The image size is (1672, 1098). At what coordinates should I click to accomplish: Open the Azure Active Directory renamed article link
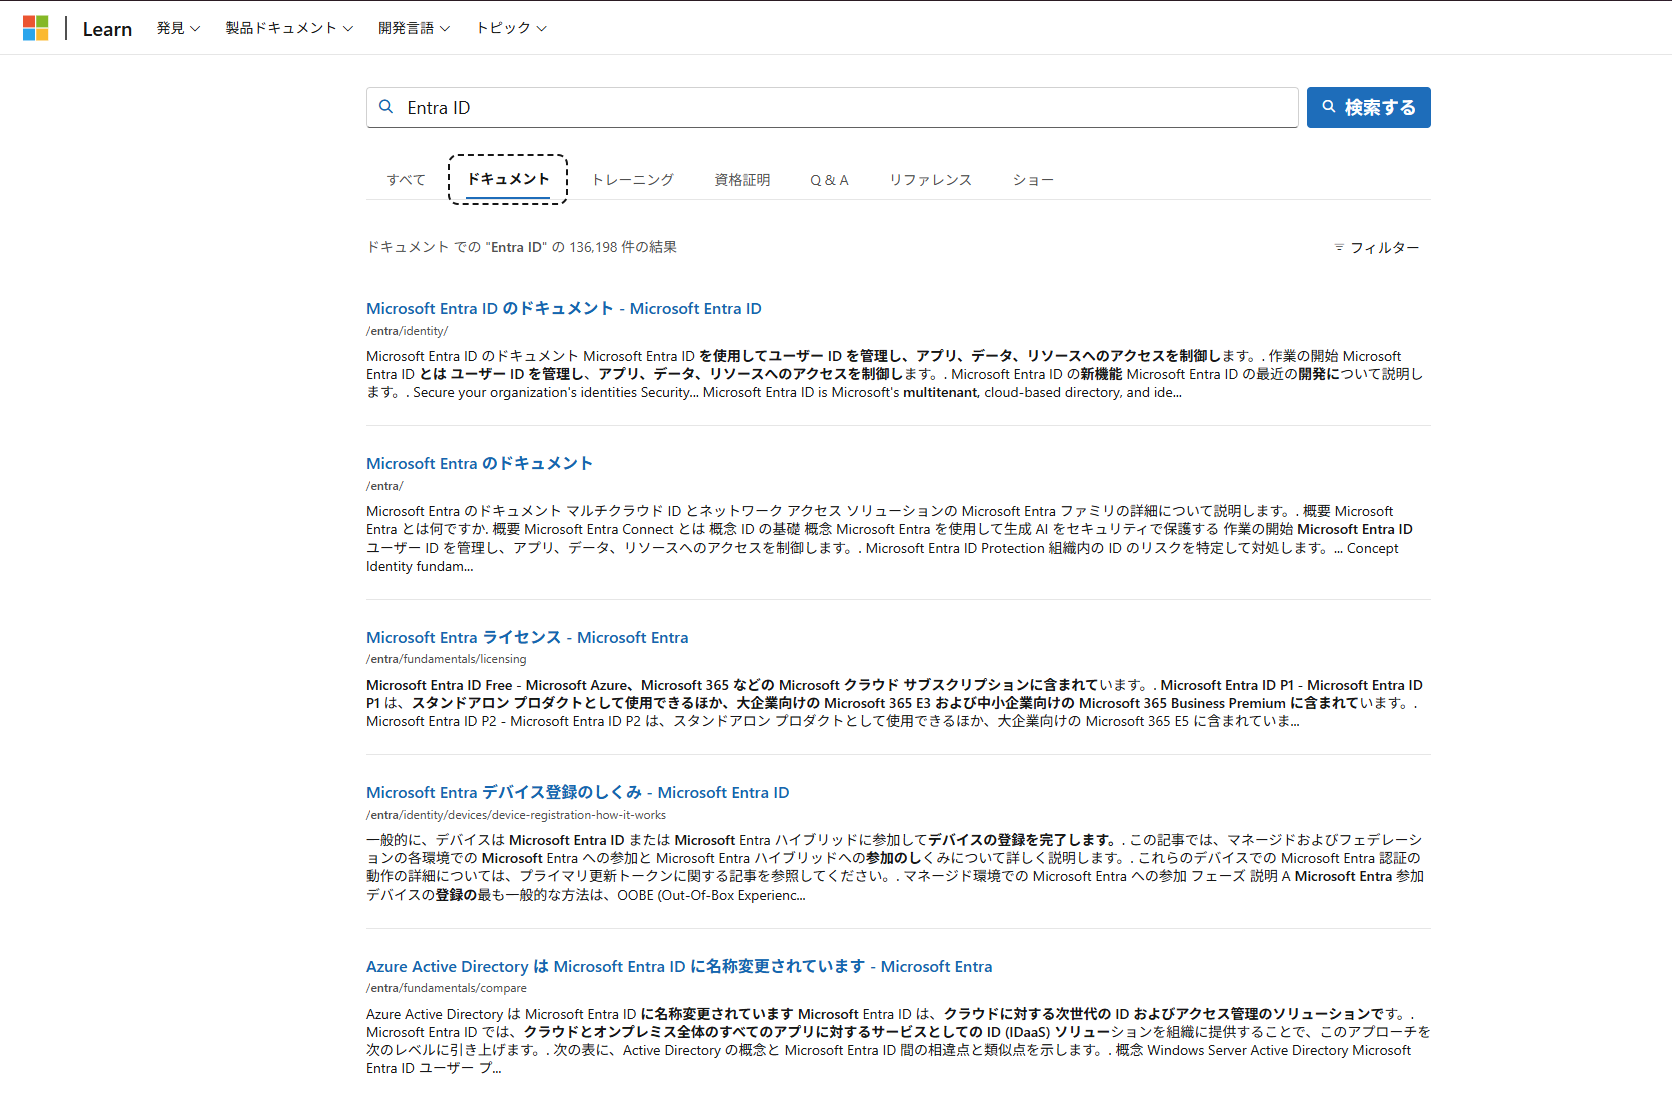click(x=678, y=966)
